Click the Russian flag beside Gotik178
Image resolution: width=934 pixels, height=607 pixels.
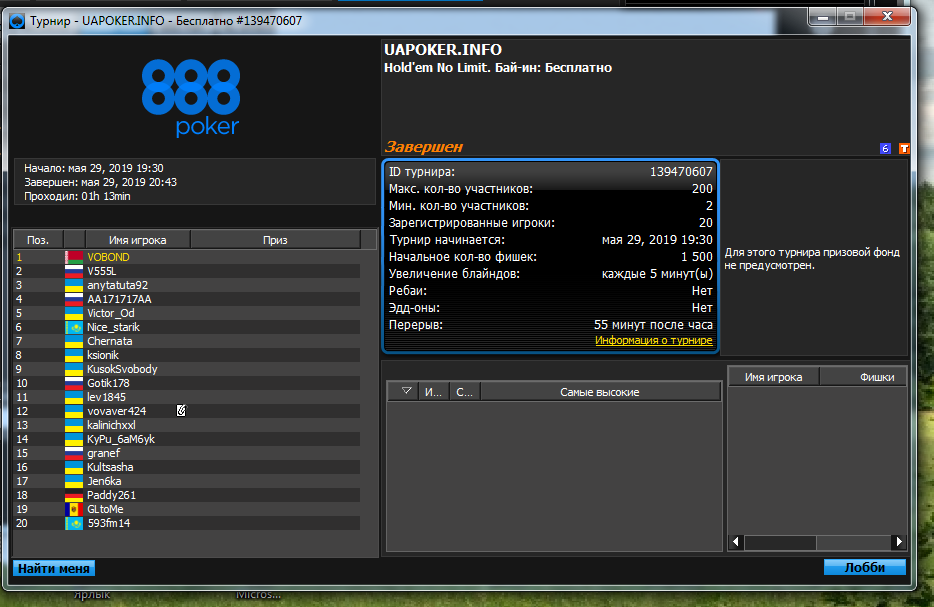[x=74, y=383]
